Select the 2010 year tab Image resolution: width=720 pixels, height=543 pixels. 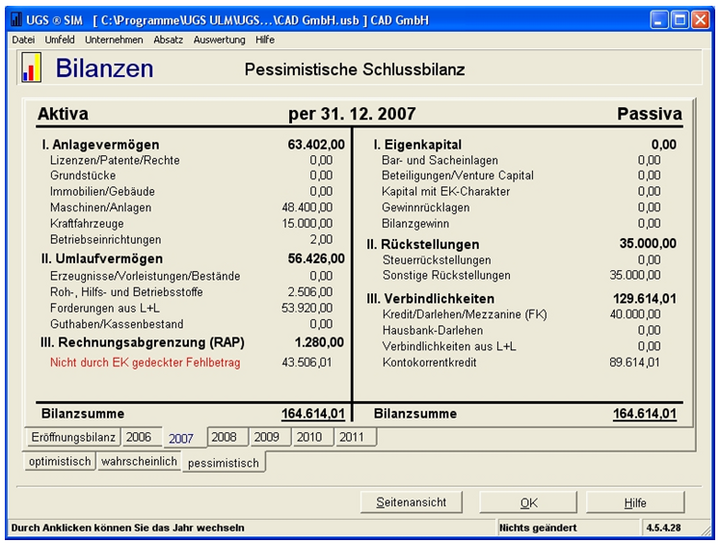[311, 437]
